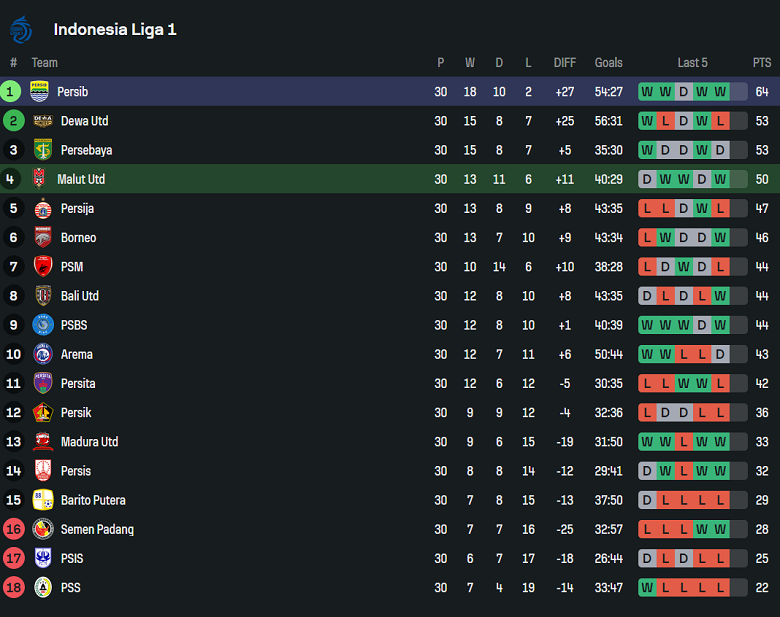
Task: Click Persib's green rank 1 badge
Action: coord(12,92)
